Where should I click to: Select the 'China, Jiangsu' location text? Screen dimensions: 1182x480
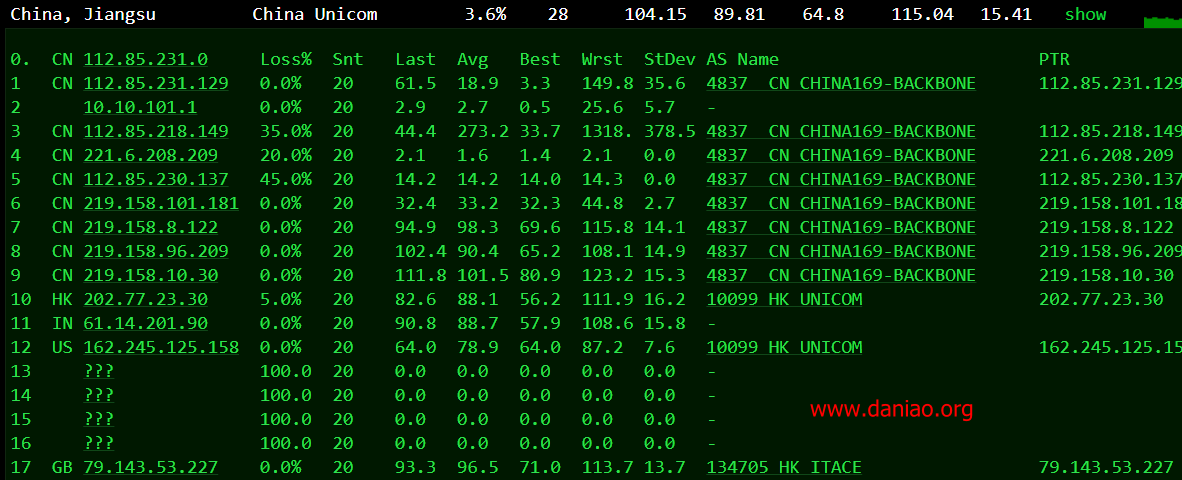tap(83, 14)
